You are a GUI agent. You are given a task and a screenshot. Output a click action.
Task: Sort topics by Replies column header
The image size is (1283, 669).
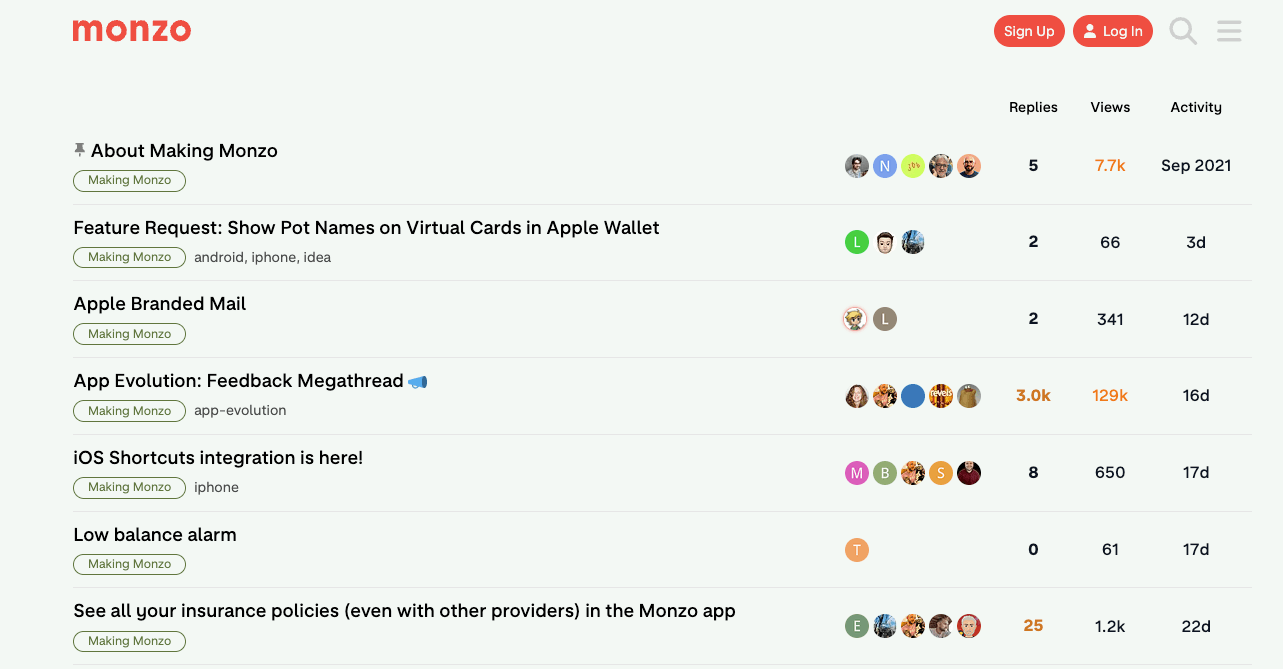pos(1033,107)
